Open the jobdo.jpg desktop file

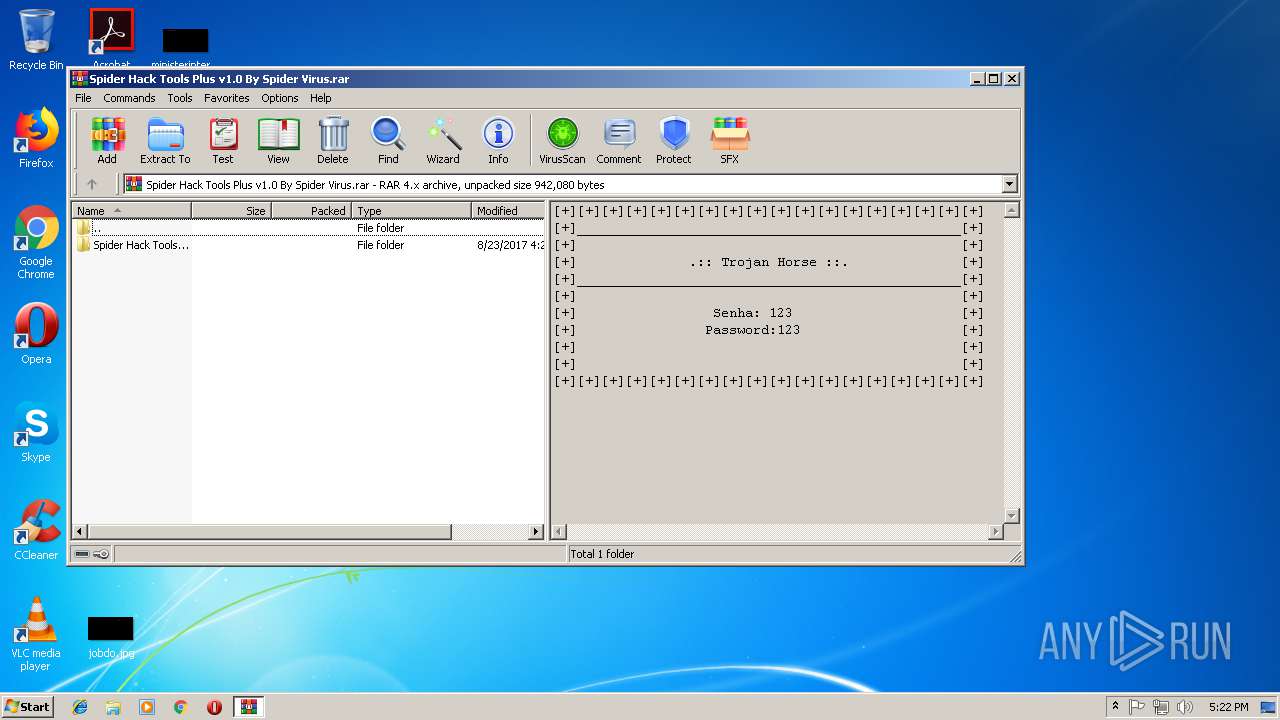point(111,637)
